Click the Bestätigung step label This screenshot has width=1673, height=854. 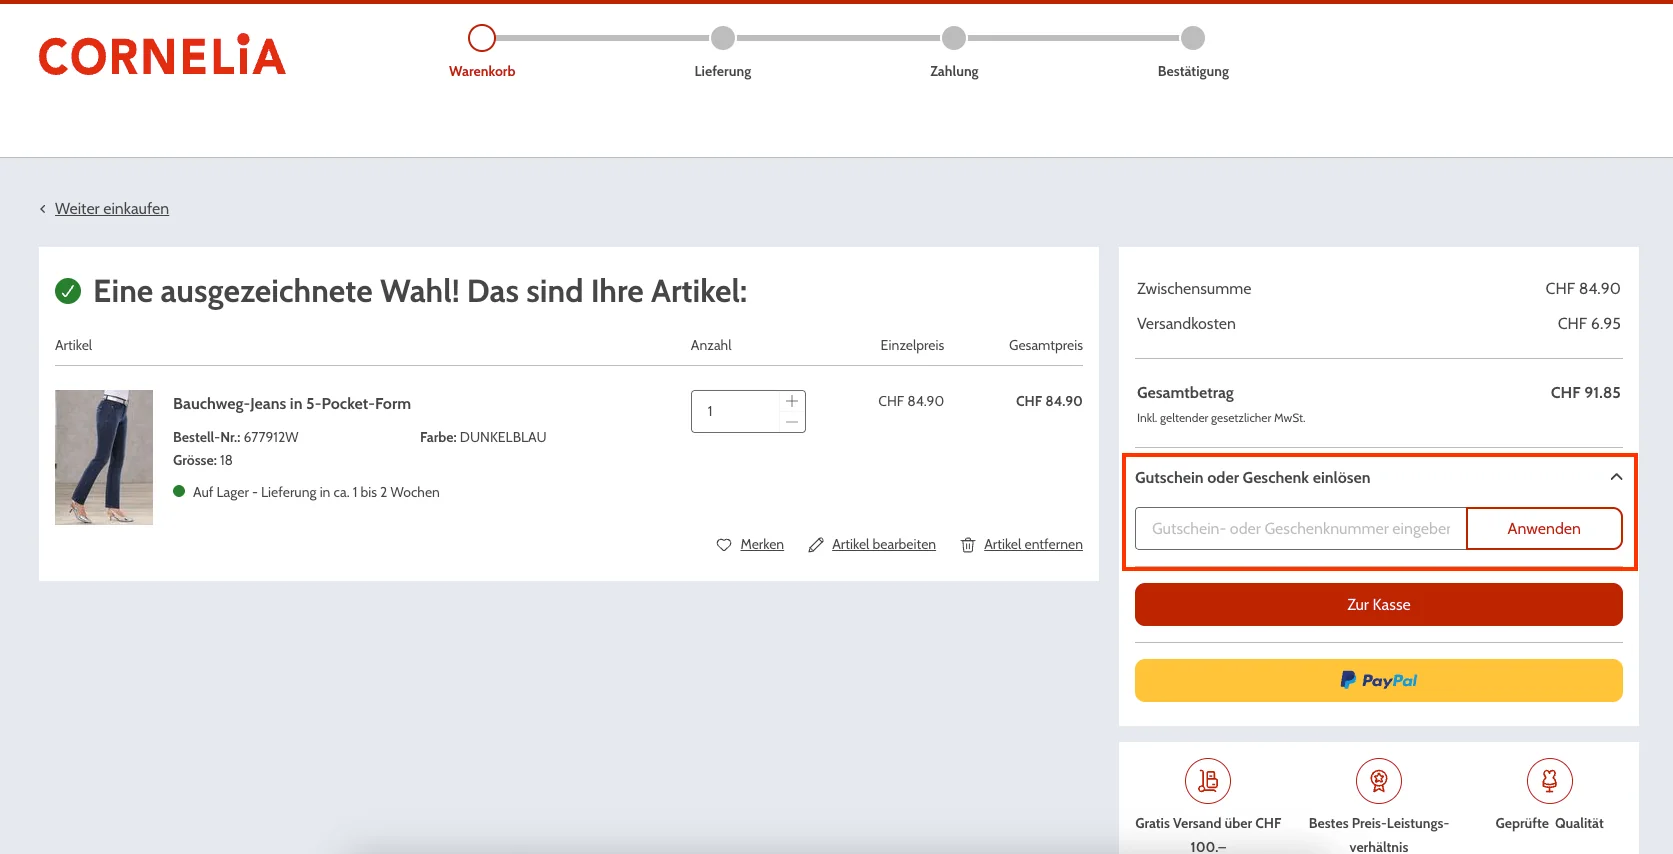tap(1193, 71)
